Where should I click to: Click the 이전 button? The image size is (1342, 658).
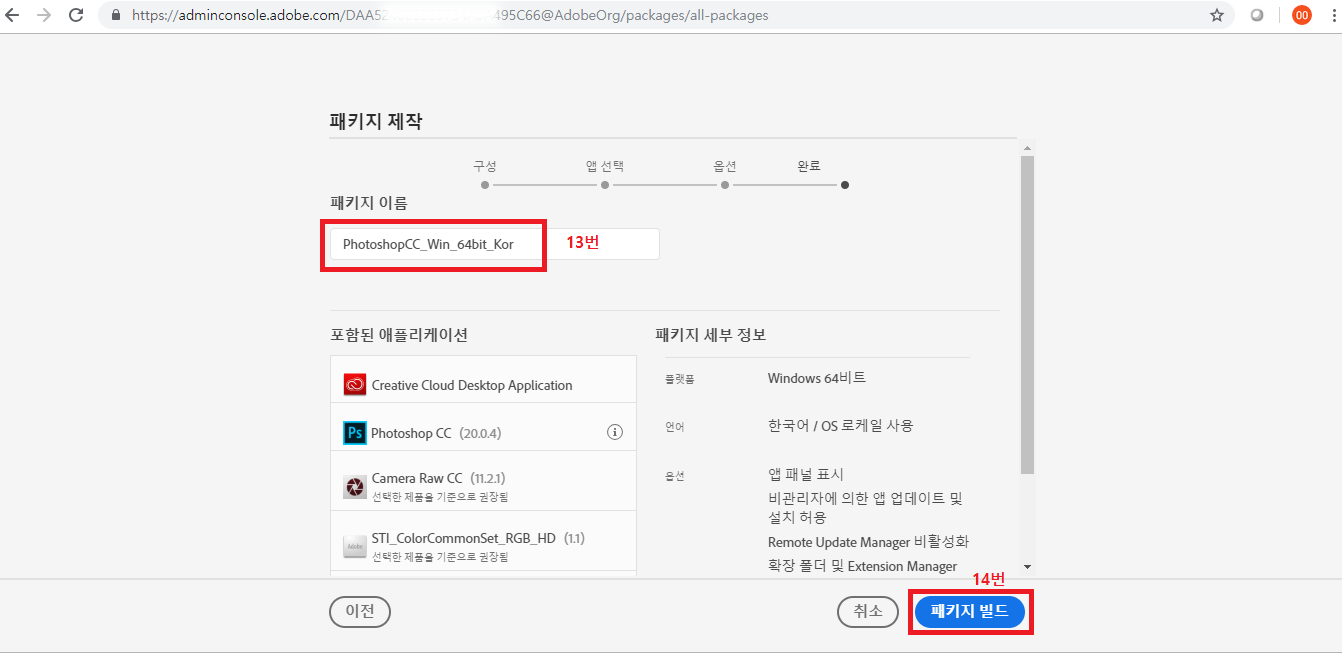click(360, 612)
